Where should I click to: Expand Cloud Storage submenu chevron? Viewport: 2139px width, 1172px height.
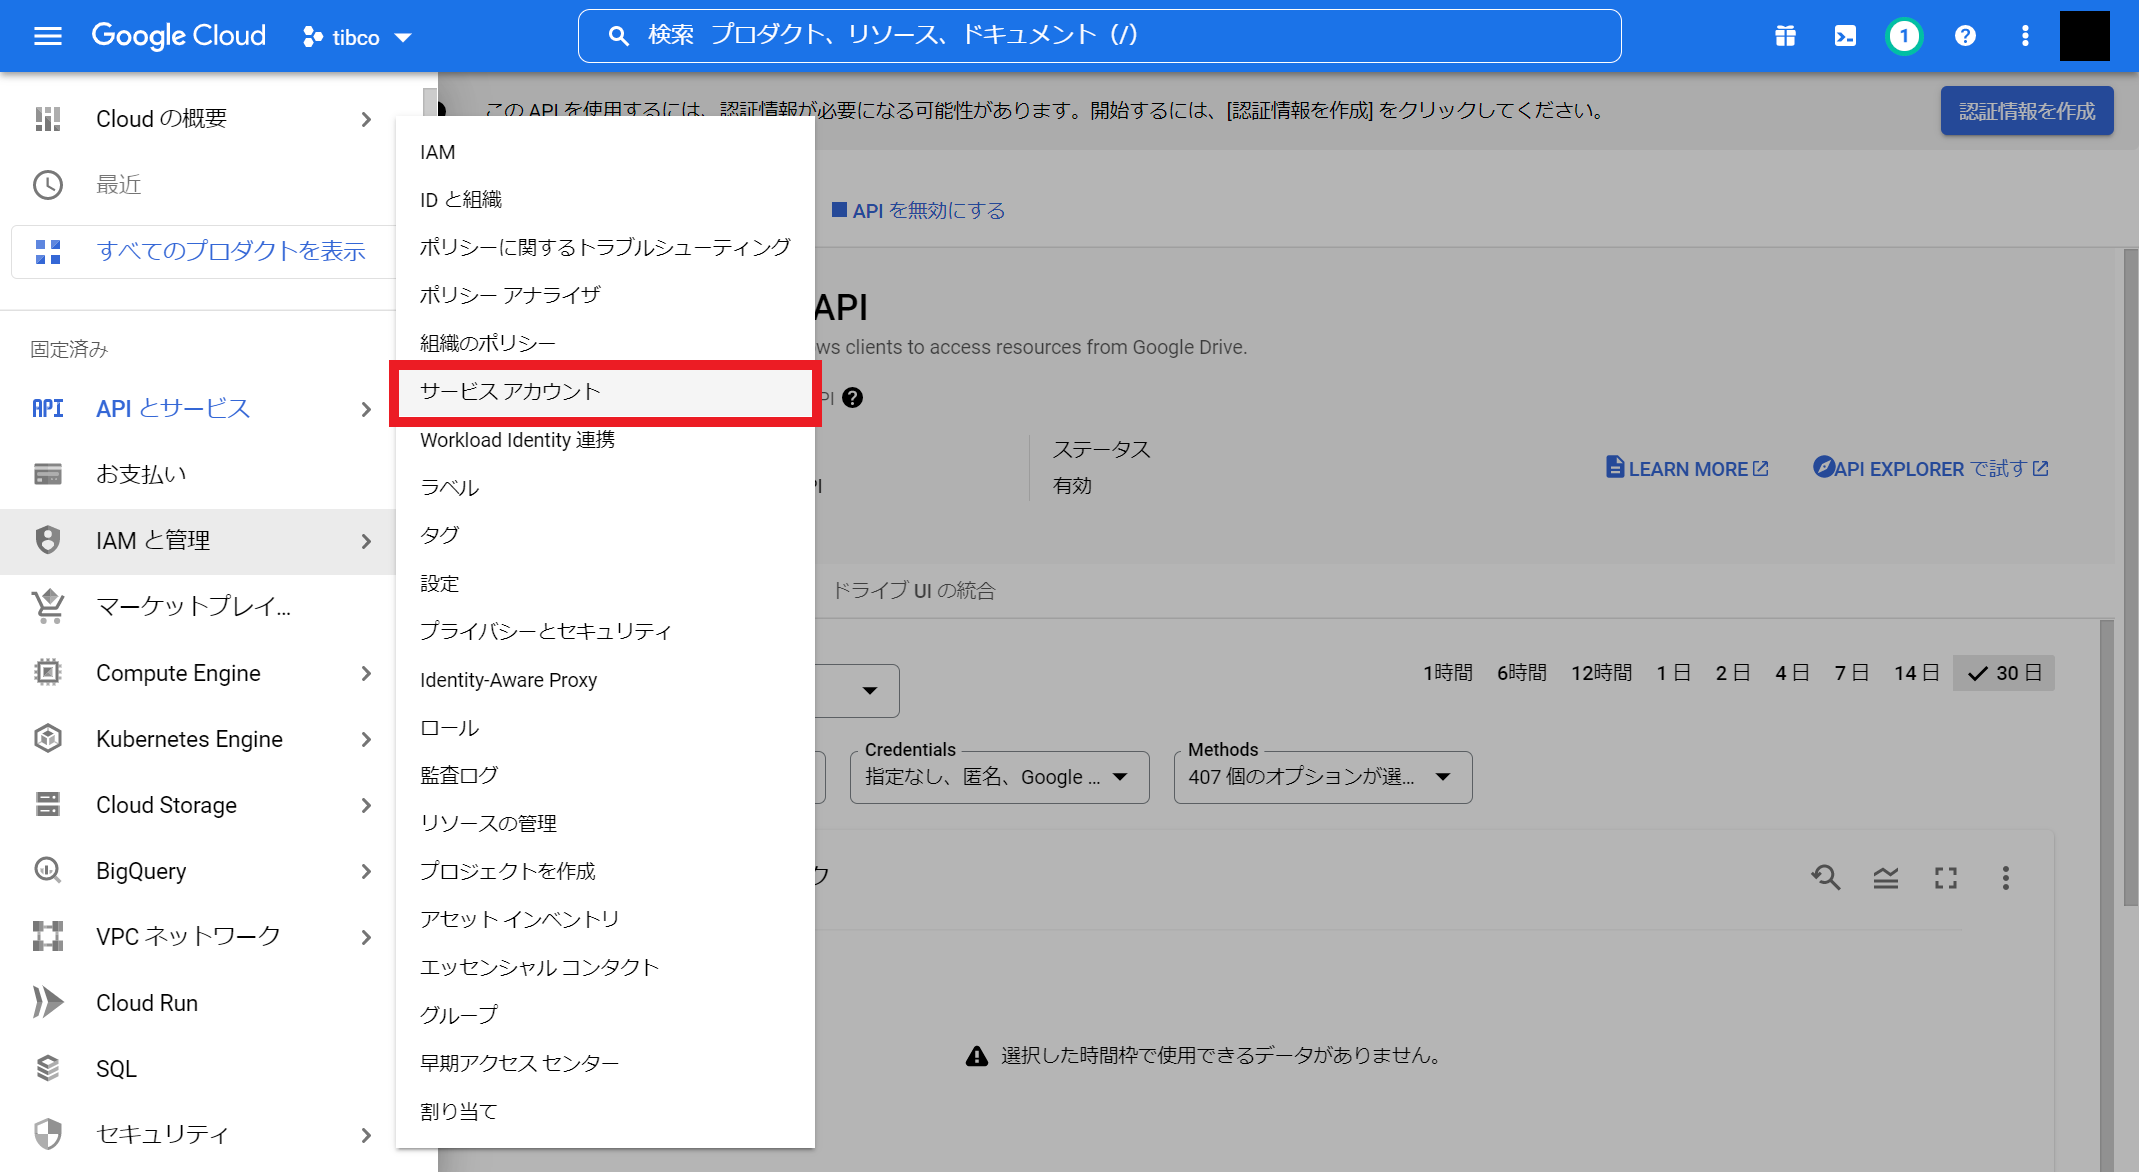coord(366,805)
